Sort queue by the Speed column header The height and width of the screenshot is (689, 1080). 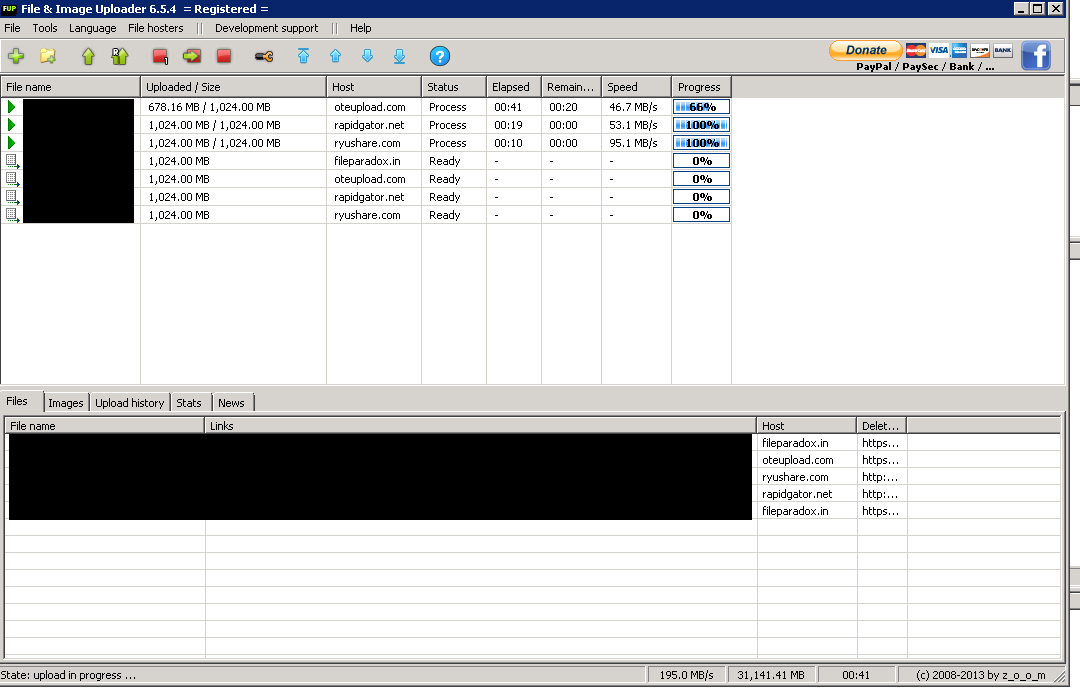(x=635, y=87)
